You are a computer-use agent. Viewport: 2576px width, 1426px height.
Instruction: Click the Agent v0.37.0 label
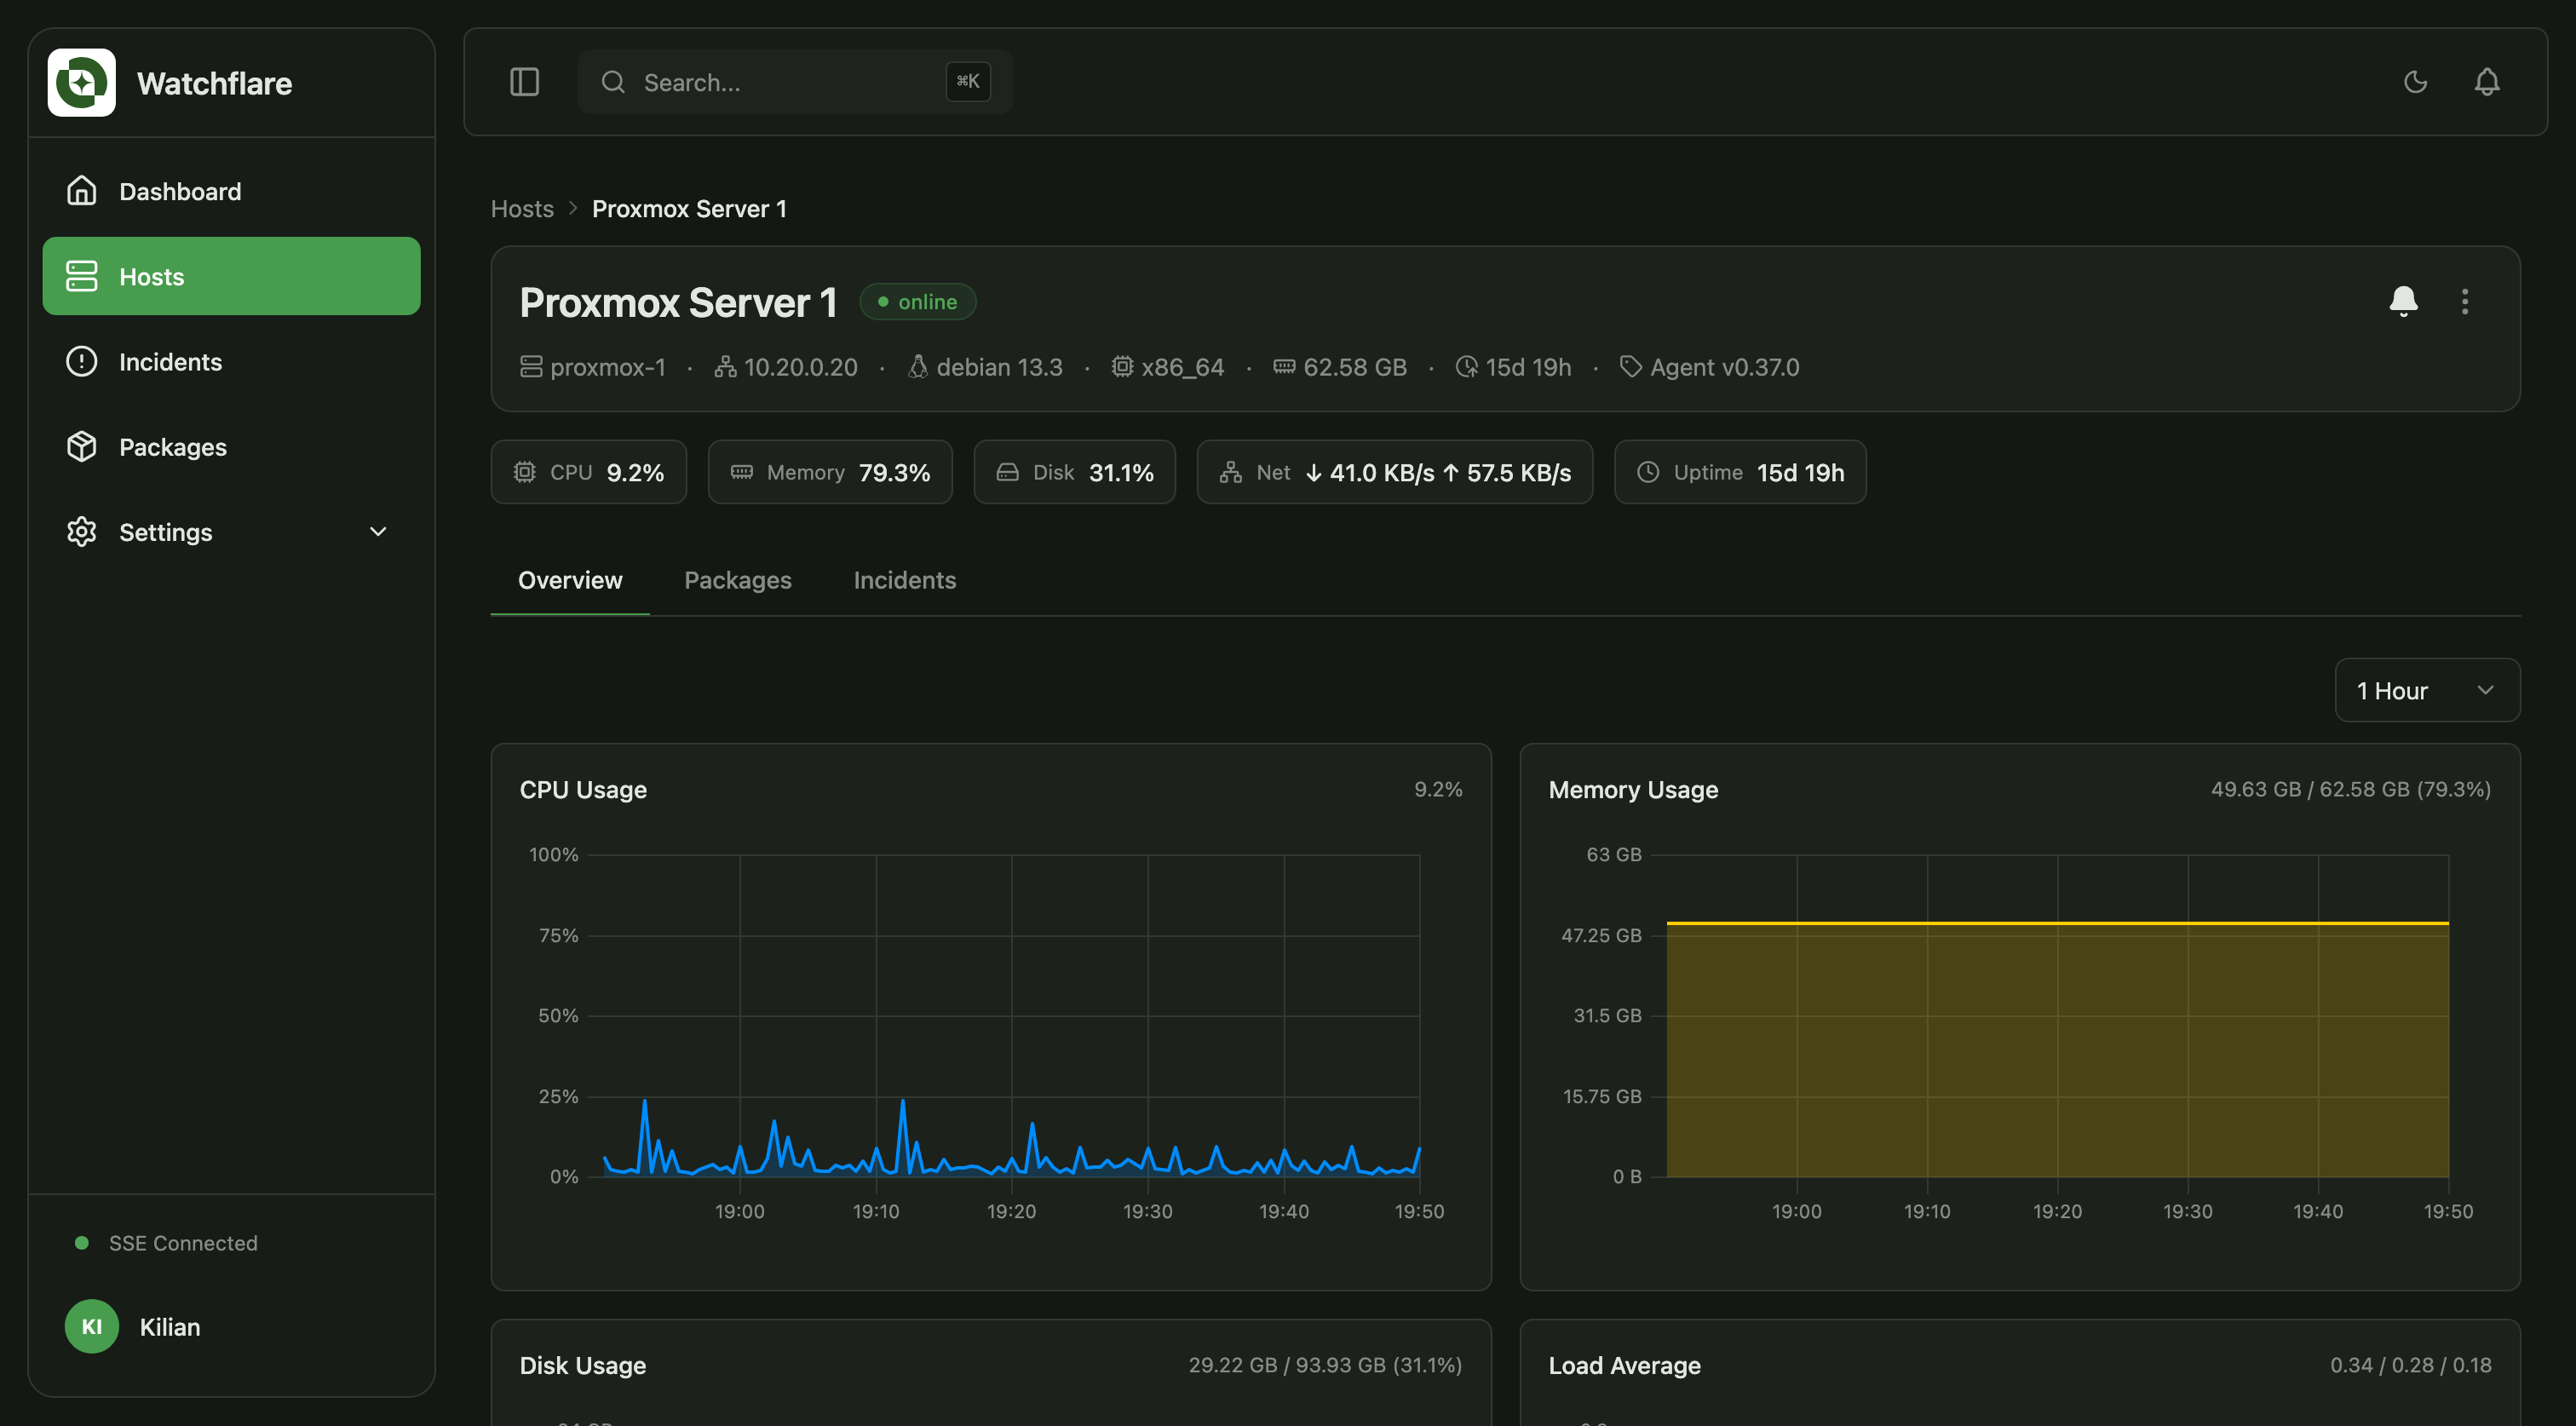click(1724, 367)
